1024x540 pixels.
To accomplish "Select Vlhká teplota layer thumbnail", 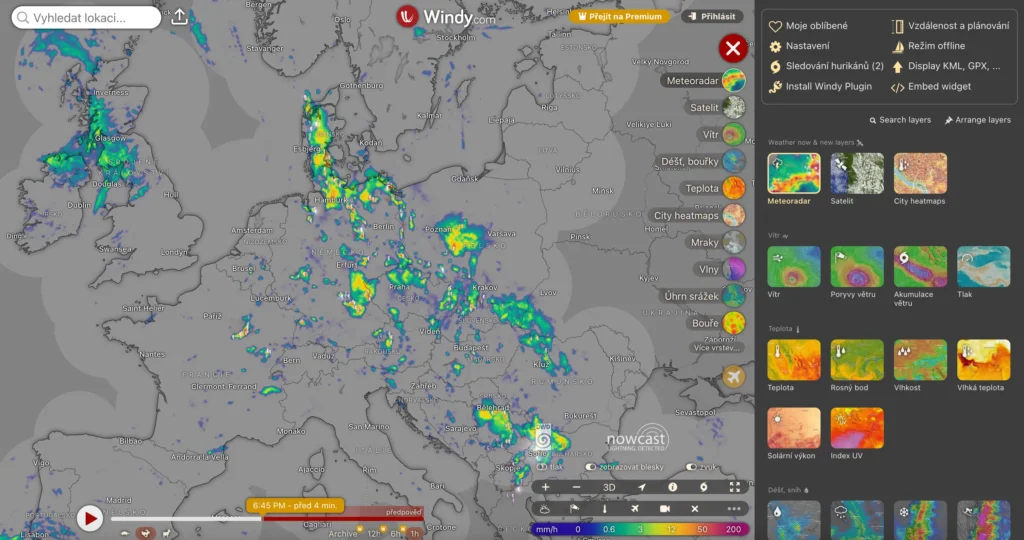I will click(984, 360).
